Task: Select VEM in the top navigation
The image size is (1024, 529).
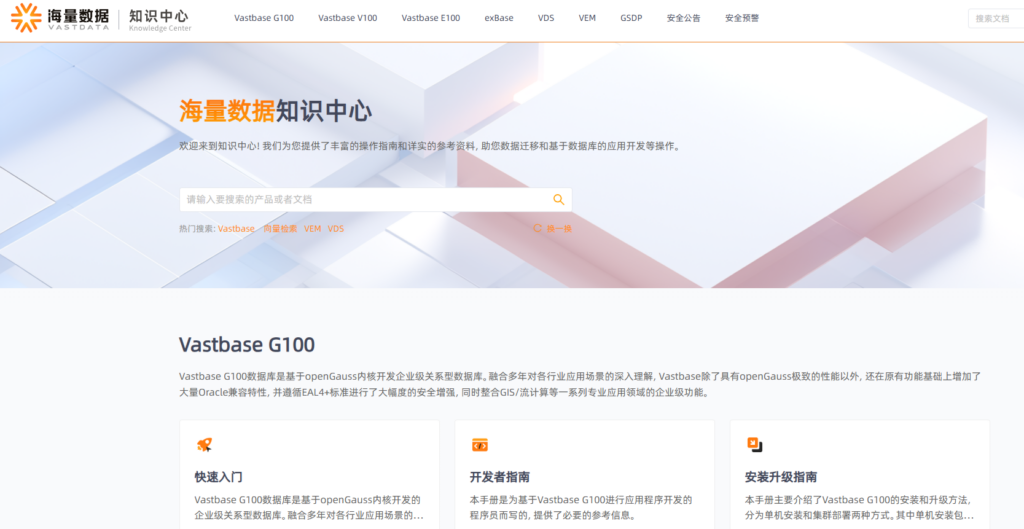Action: pyautogui.click(x=587, y=18)
